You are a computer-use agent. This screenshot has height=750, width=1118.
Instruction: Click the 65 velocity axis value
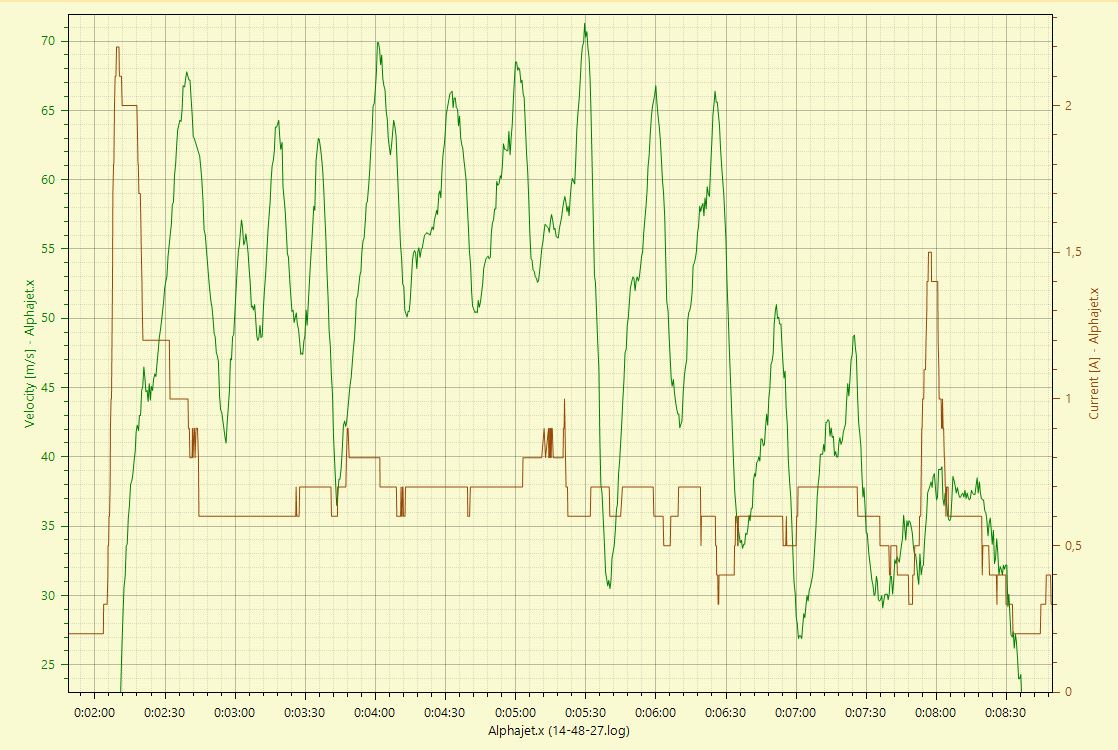[x=48, y=111]
